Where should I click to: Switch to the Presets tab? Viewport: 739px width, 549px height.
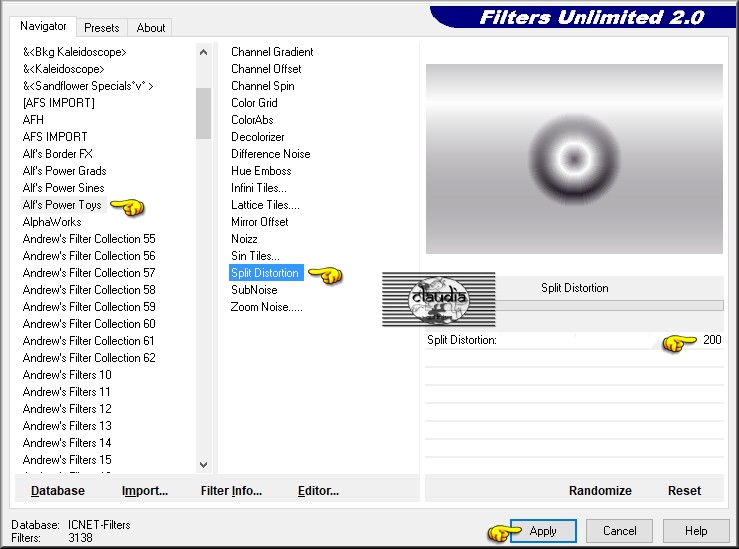[x=101, y=28]
